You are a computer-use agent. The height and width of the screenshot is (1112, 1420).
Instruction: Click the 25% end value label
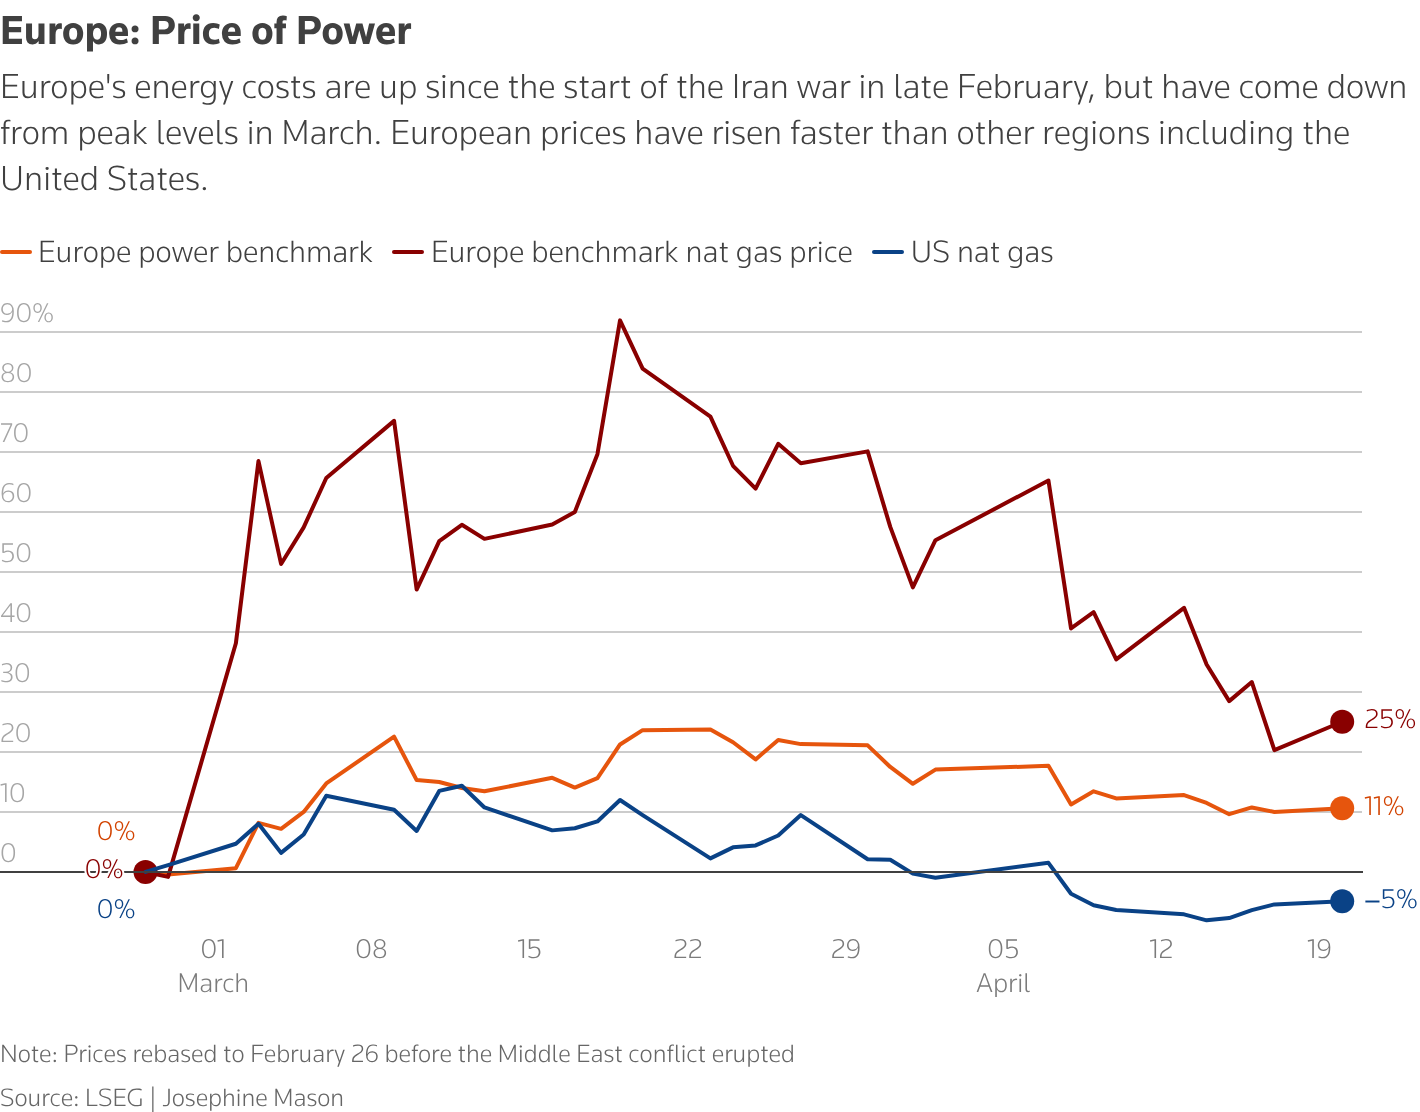(x=1390, y=720)
